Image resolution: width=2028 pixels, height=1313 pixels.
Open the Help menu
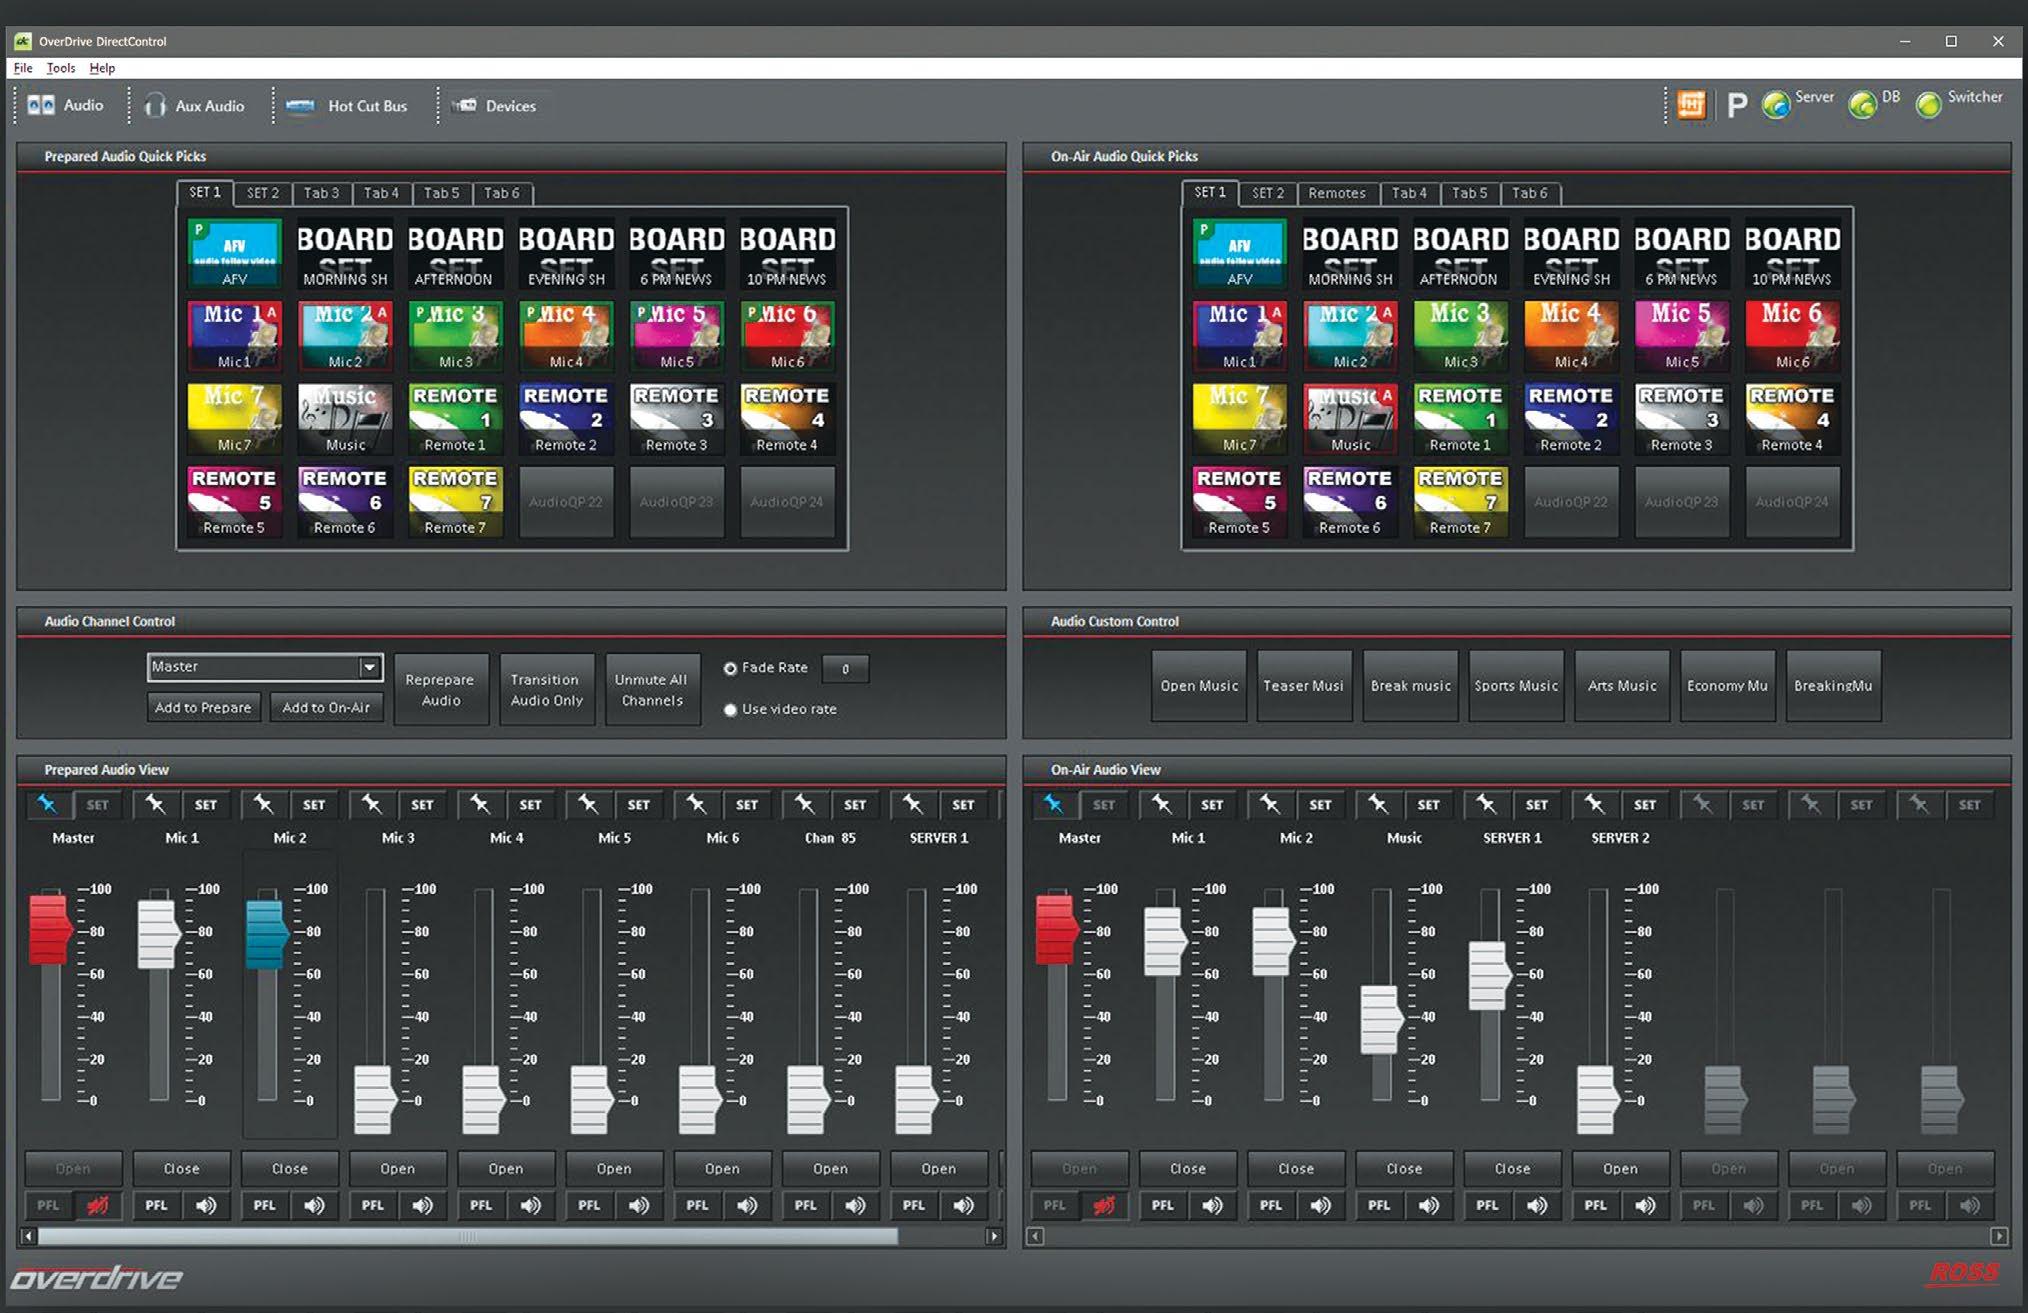(x=102, y=68)
